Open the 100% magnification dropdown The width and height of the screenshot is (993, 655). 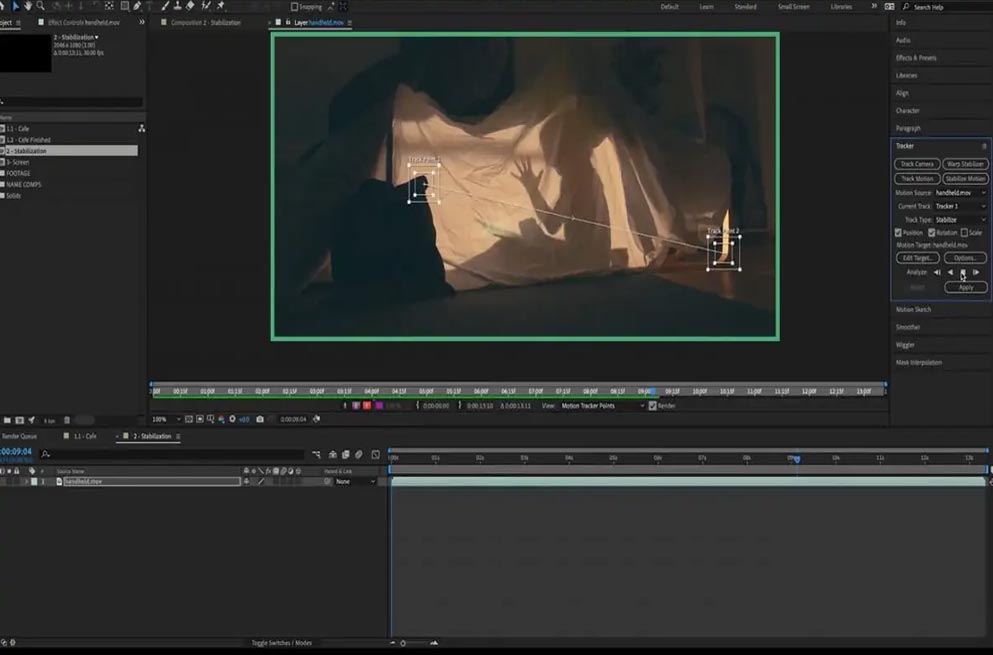point(167,419)
